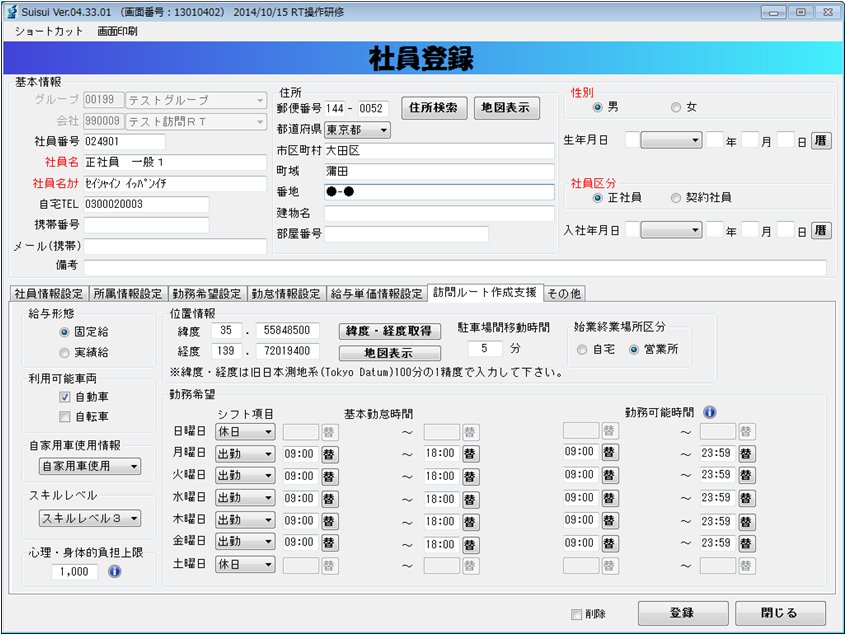The height and width of the screenshot is (635, 846).
Task: Click 替 for 金曜日 available start time
Action: coord(609,543)
